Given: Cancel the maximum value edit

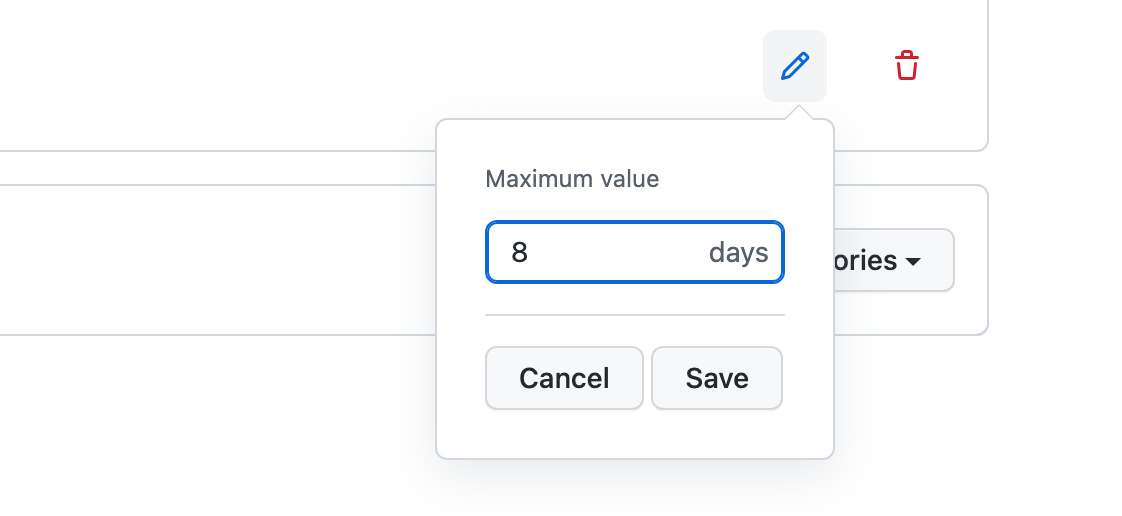Looking at the screenshot, I should (x=564, y=378).
